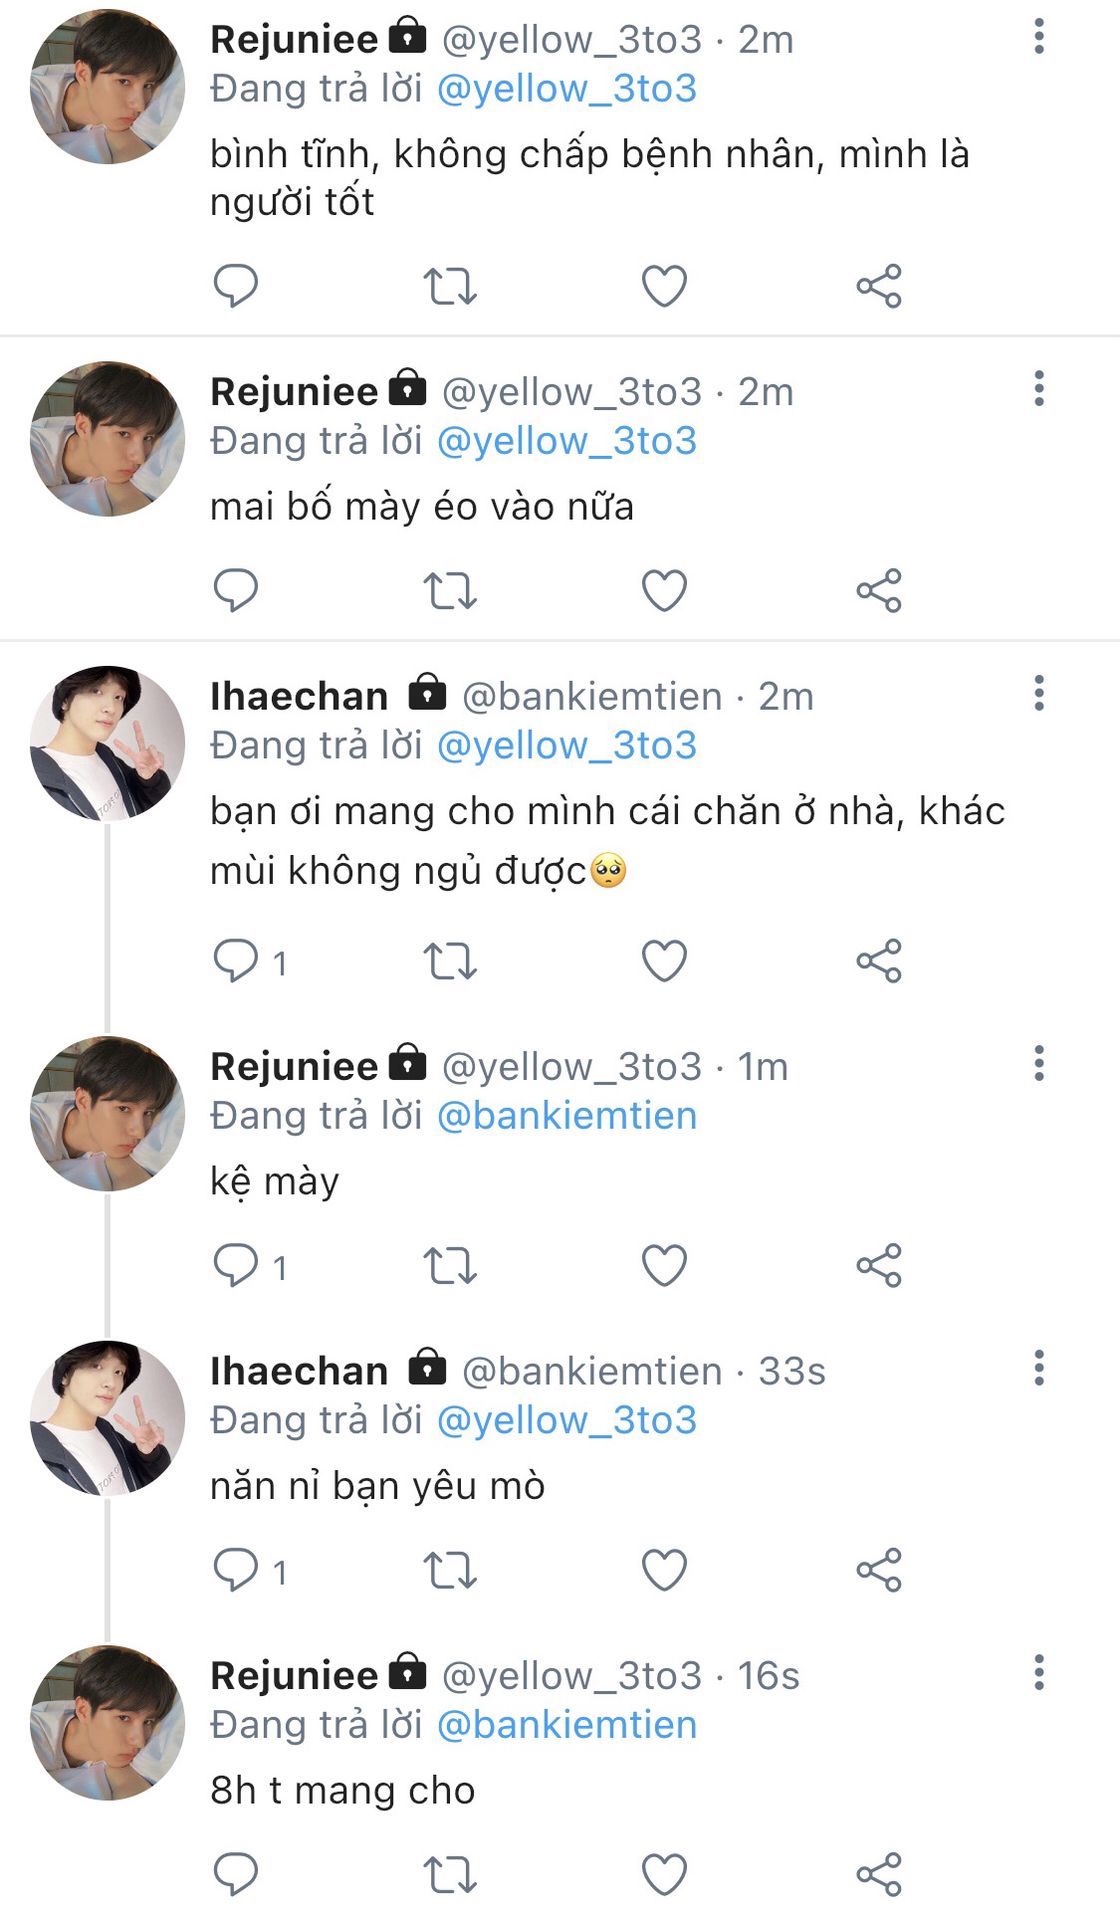Reply to the "bình tĩnh" tweet
Viewport: 1120px width, 1920px height.
(x=236, y=286)
